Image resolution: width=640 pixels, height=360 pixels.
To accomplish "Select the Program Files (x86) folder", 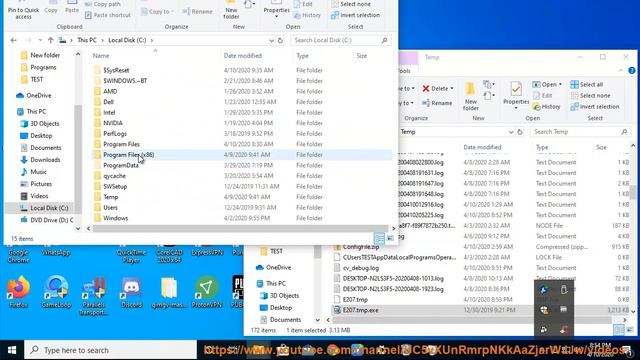I will coord(242,155).
